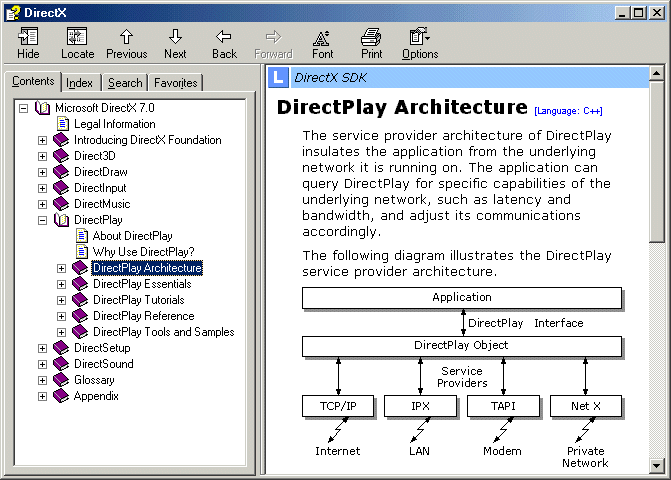This screenshot has width=671, height=480.
Task: Open the Favorites tab
Action: pos(176,83)
